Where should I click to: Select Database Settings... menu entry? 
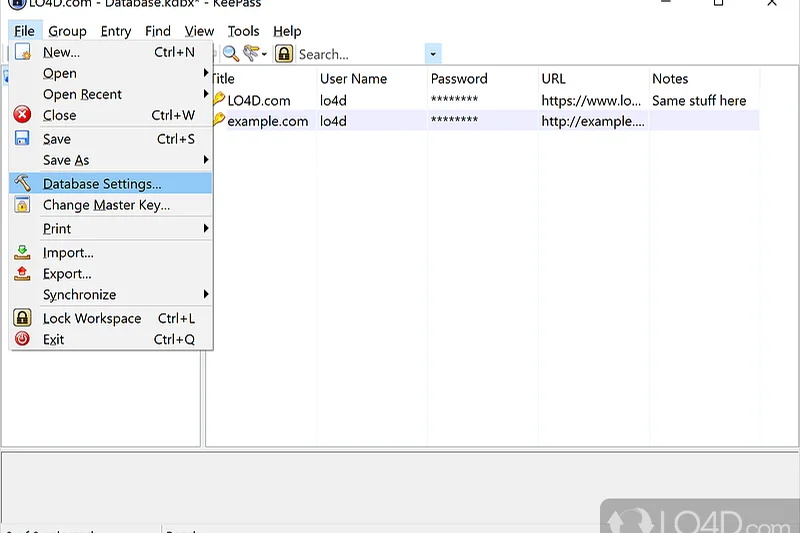point(111,183)
